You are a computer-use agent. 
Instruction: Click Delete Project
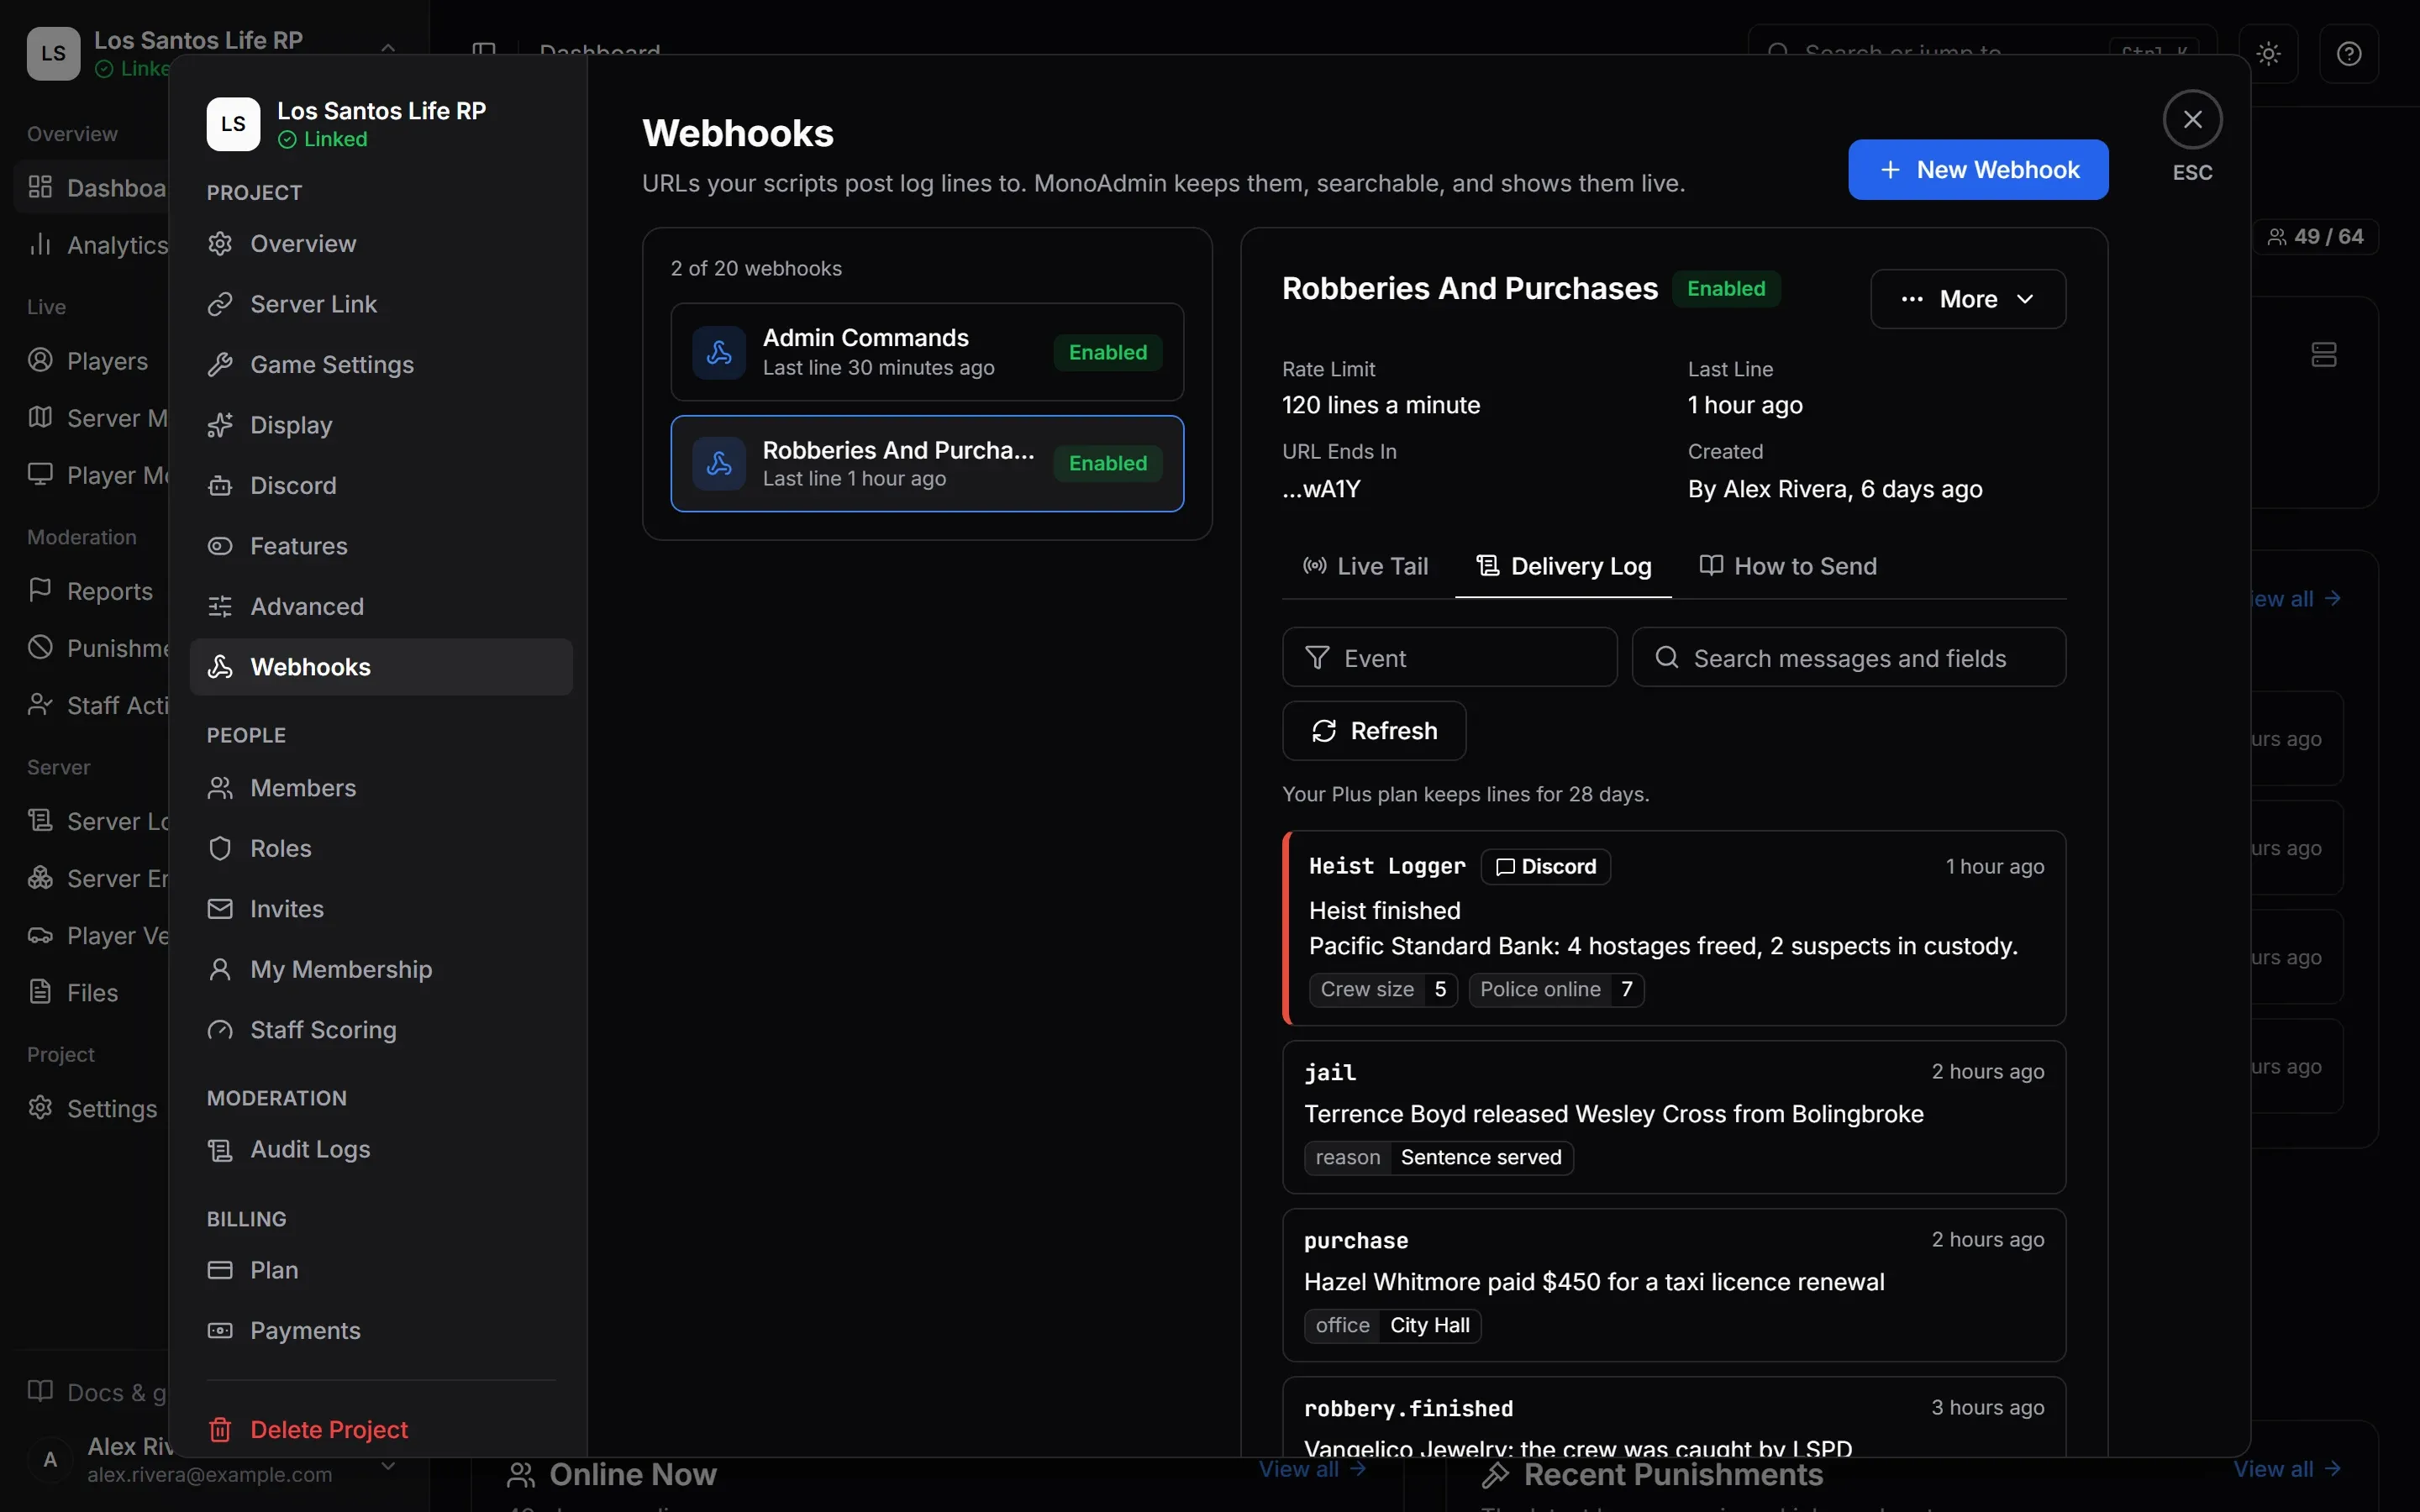[380, 1430]
